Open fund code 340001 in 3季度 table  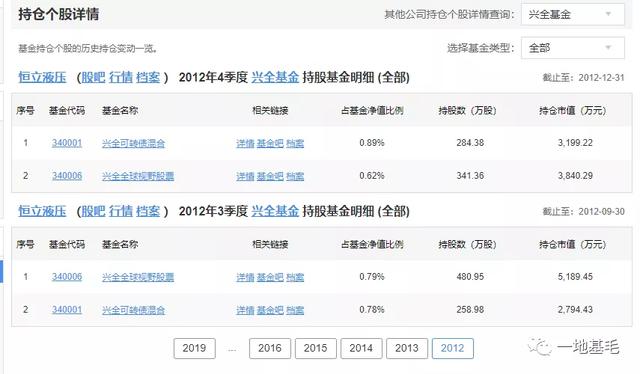tap(67, 310)
